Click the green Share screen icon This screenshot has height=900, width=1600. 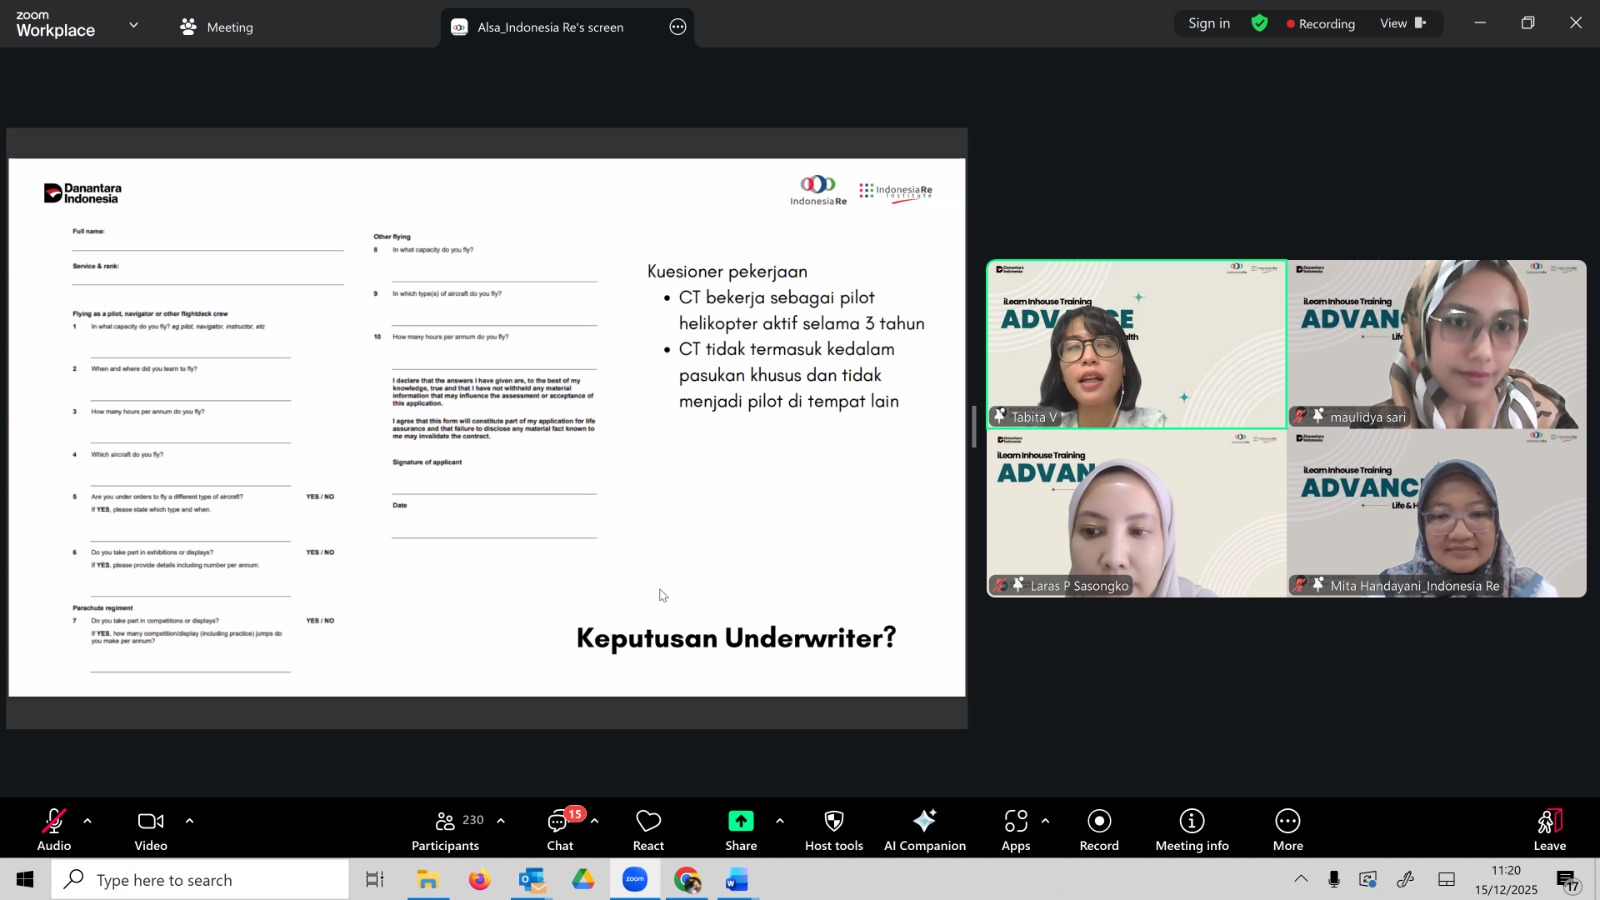[x=740, y=821]
